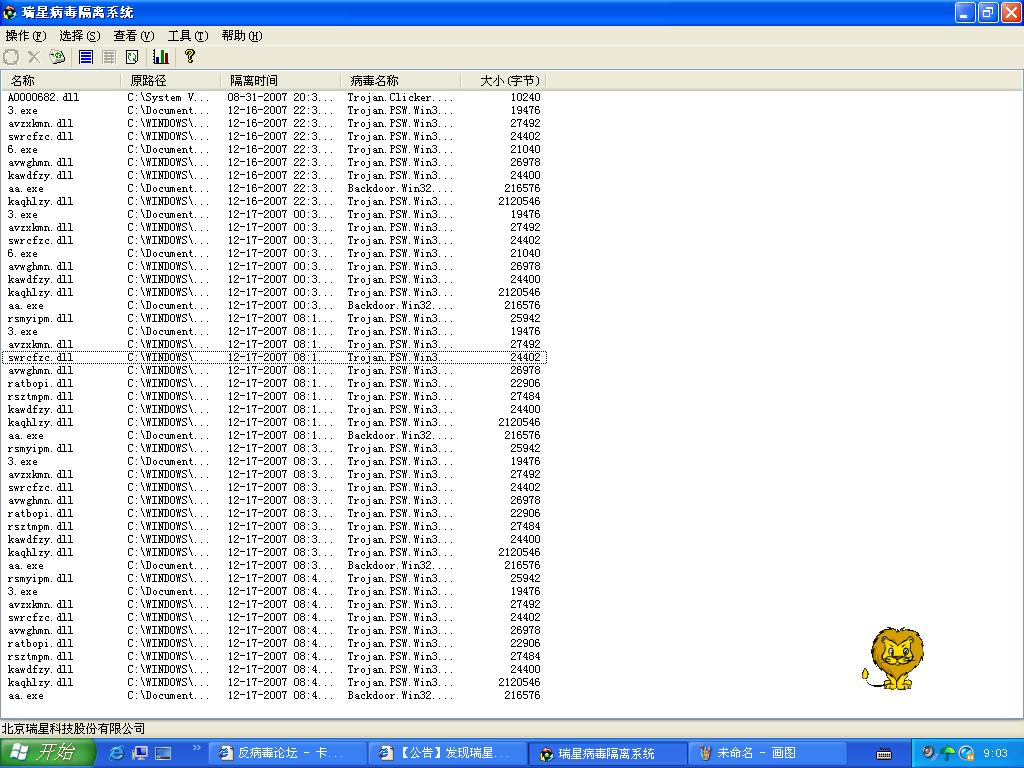1024x768 pixels.
Task: Open the 操作(F) menu
Action: (25, 36)
